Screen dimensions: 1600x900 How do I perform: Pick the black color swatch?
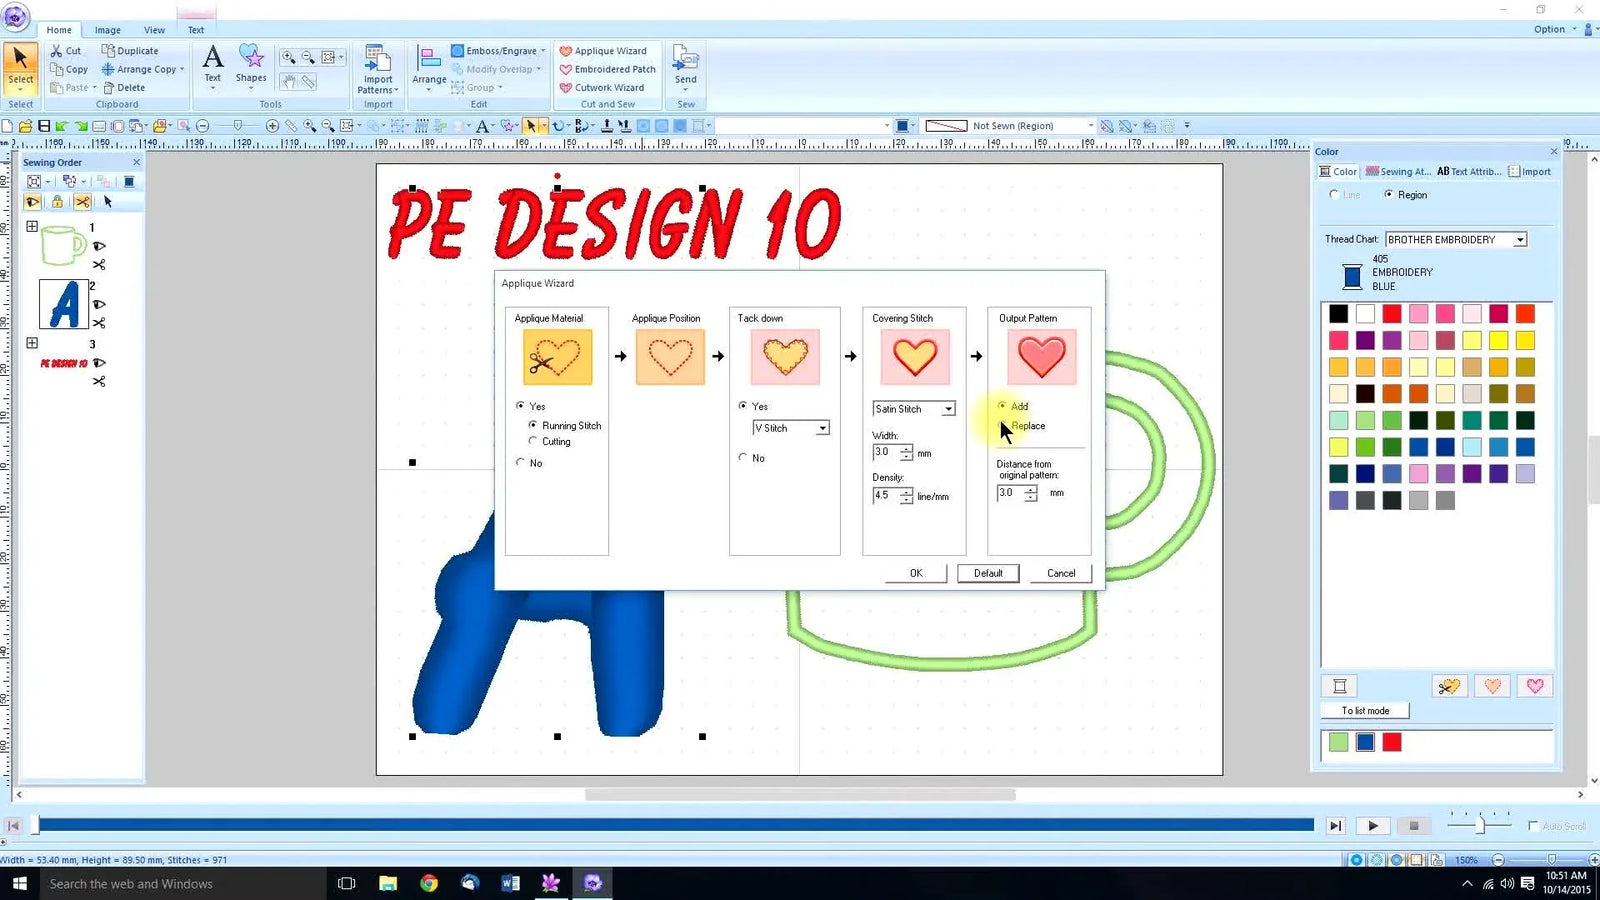pyautogui.click(x=1338, y=314)
